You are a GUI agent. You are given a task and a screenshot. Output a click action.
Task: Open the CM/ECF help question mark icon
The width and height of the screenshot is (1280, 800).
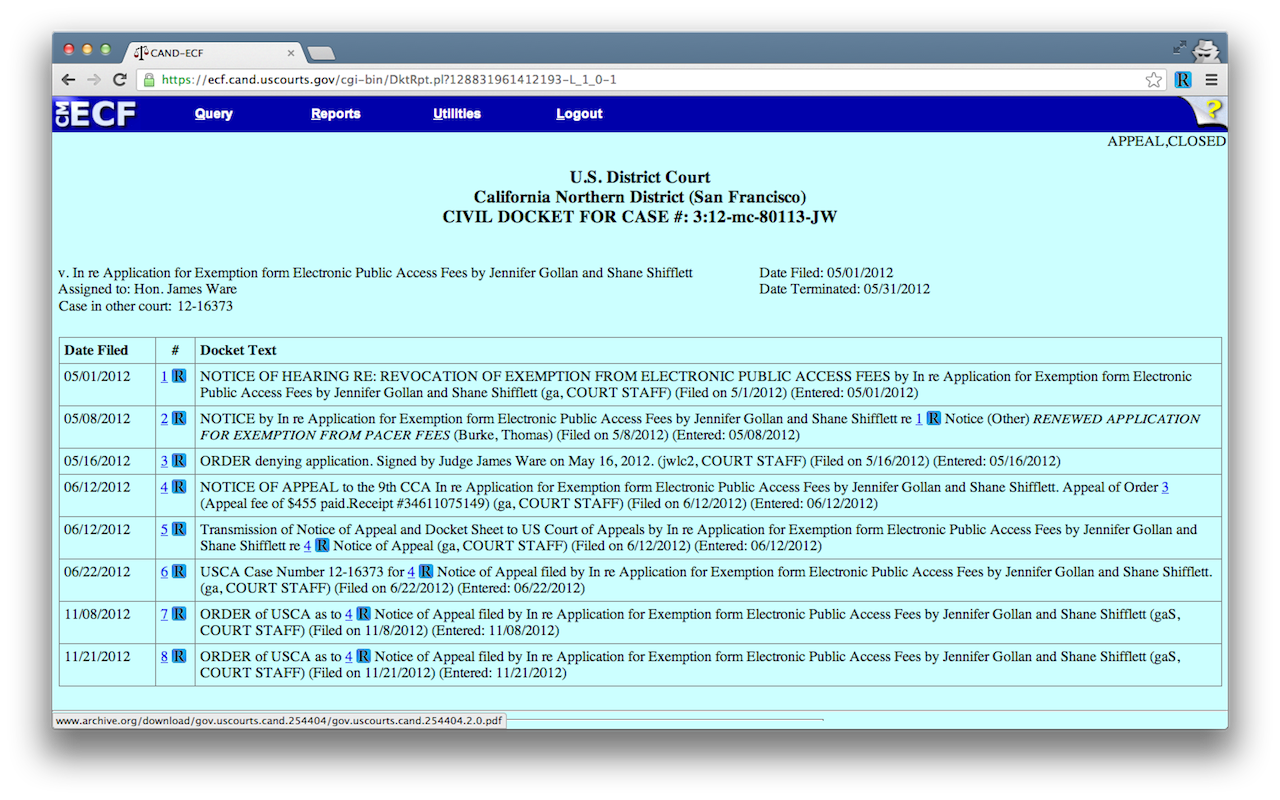pos(1214,110)
